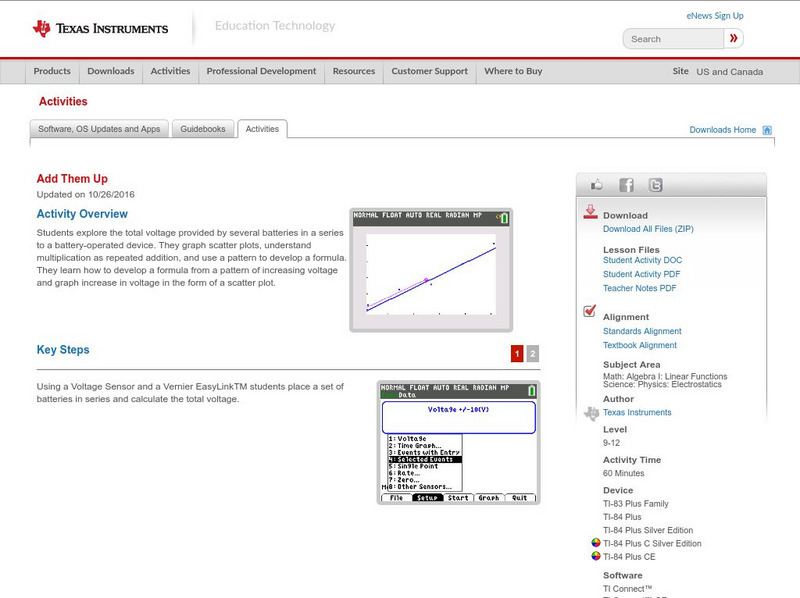Click 'Science: Physics: Electrostatics' text
The image size is (800, 598).
(x=662, y=384)
